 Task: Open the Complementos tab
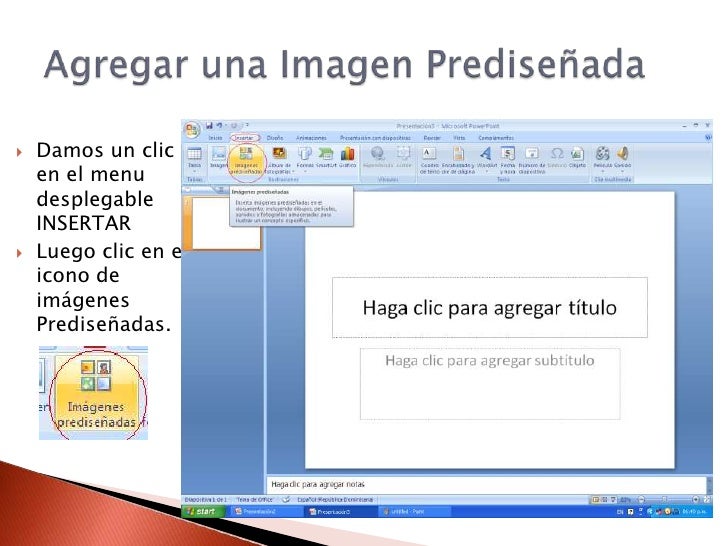[x=496, y=138]
